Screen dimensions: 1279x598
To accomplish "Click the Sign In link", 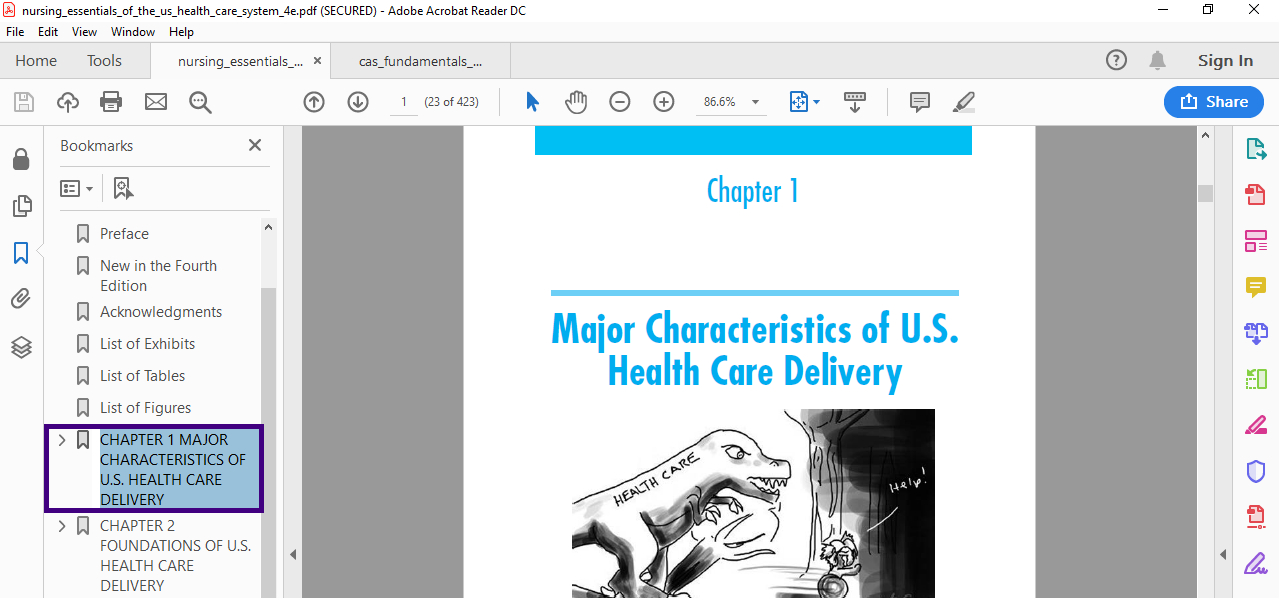I will 1225,60.
